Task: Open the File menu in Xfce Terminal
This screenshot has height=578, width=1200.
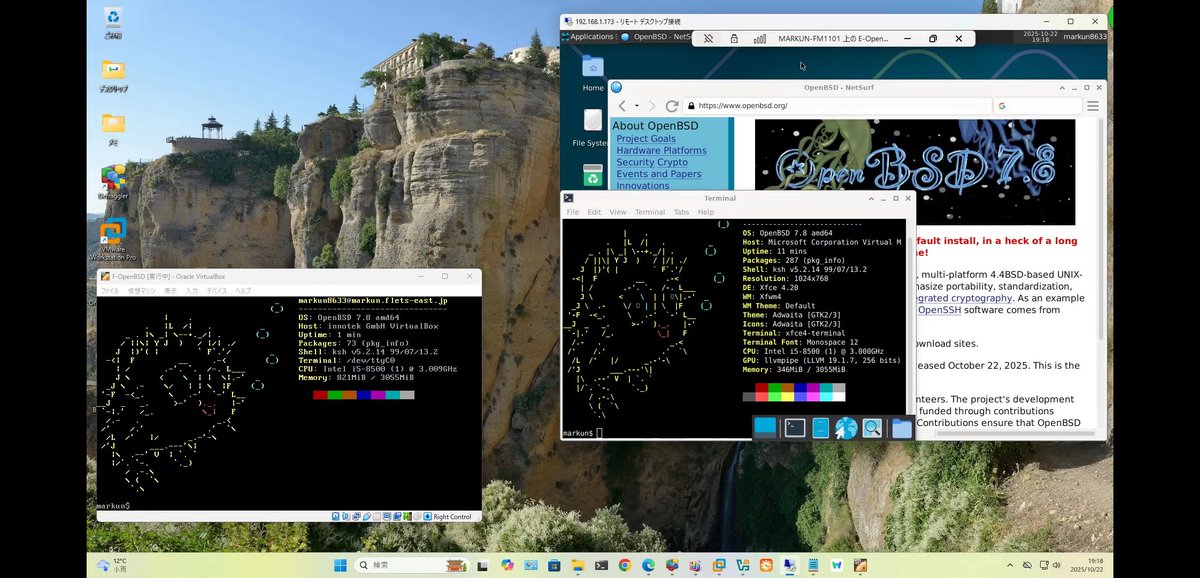Action: point(573,212)
